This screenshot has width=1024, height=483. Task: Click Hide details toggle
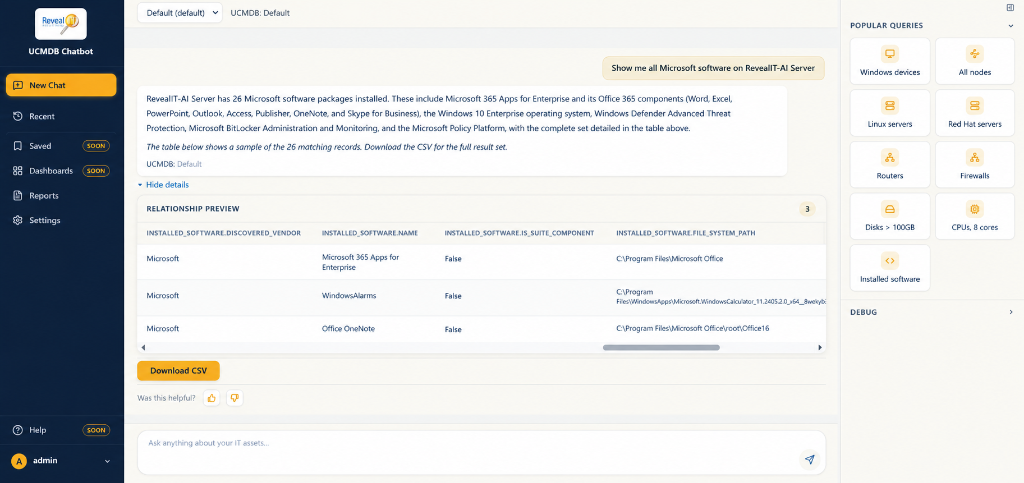[x=163, y=185]
